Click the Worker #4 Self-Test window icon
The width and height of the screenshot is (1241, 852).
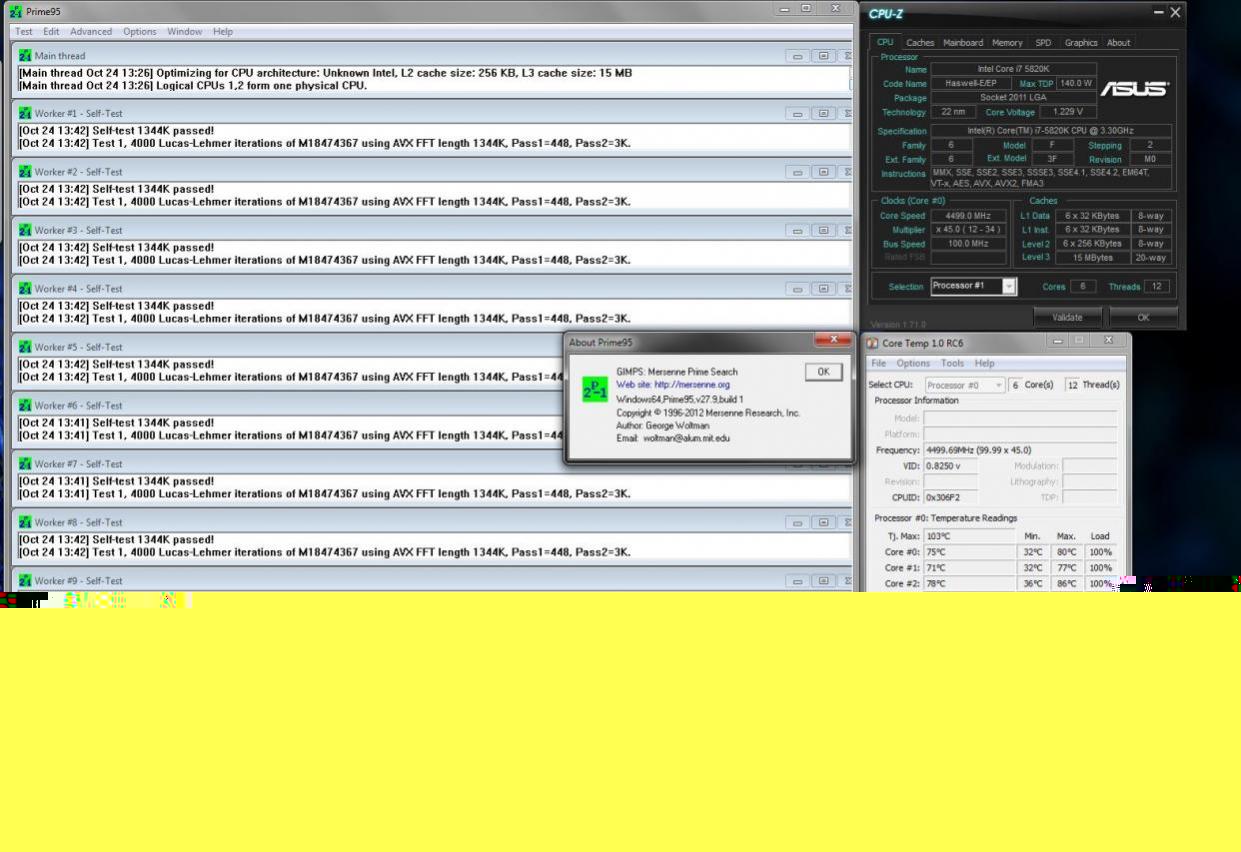[x=25, y=288]
